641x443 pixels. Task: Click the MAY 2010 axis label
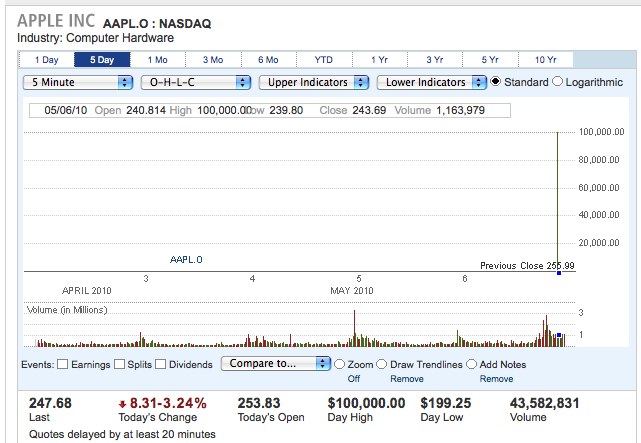click(352, 291)
